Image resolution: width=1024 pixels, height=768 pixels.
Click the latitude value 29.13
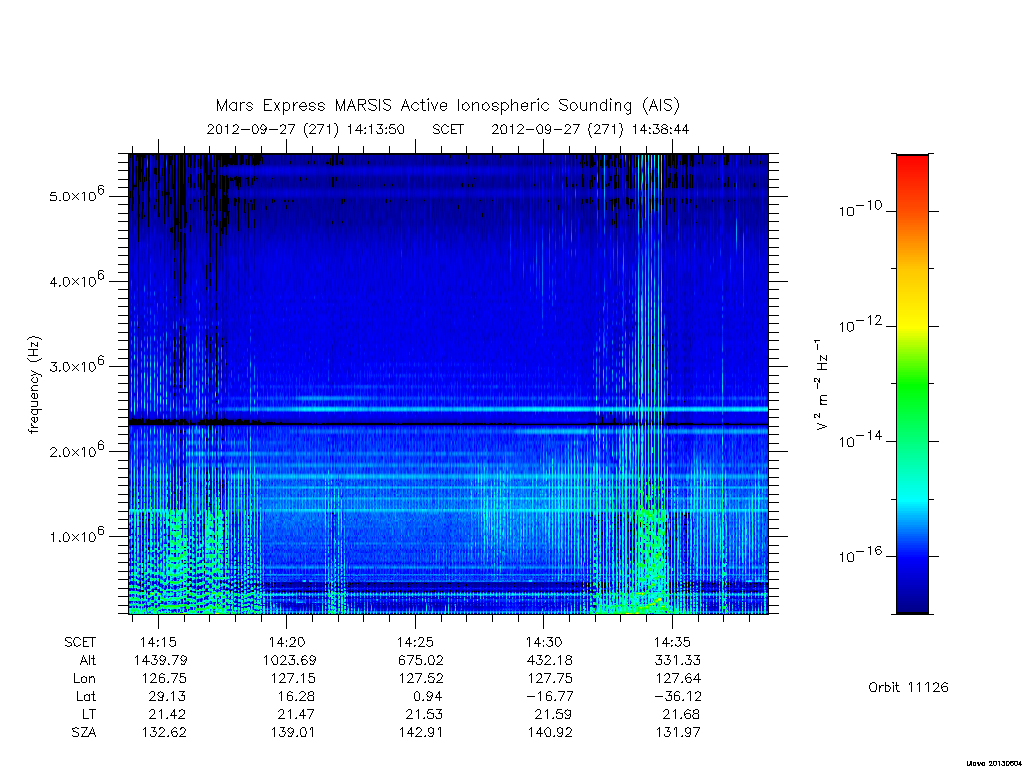click(167, 696)
